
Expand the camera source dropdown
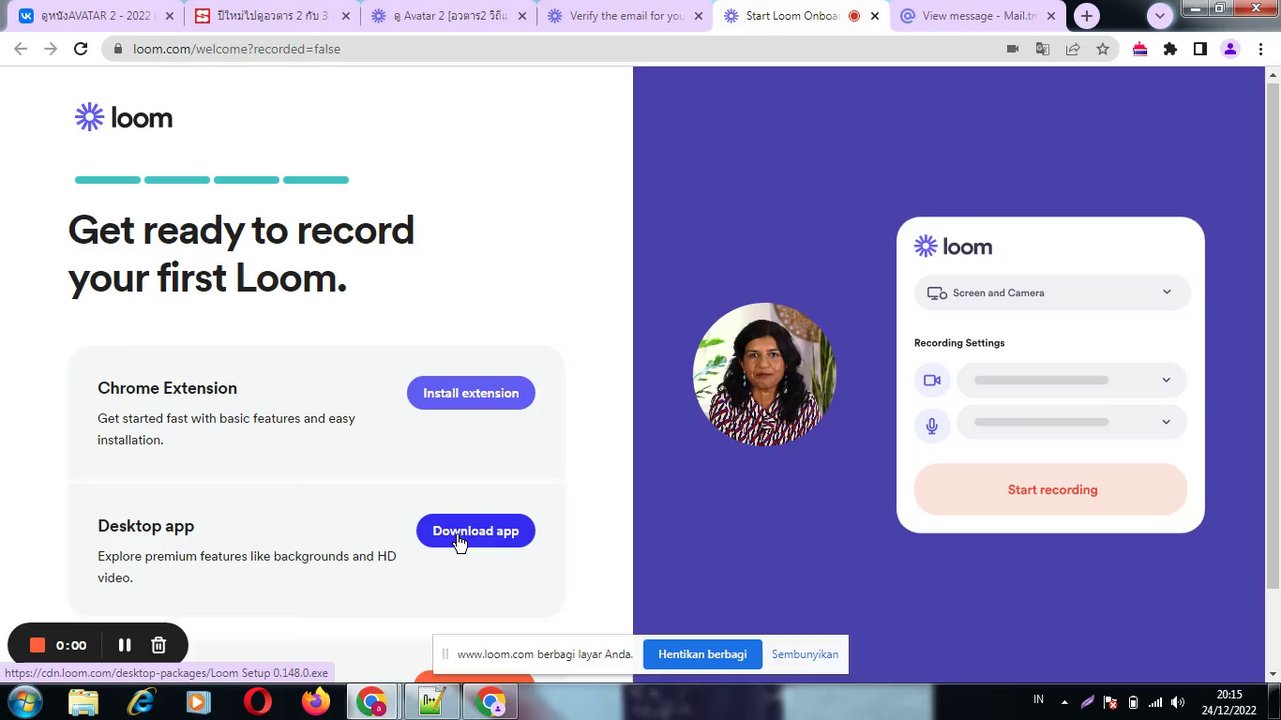pos(1072,380)
